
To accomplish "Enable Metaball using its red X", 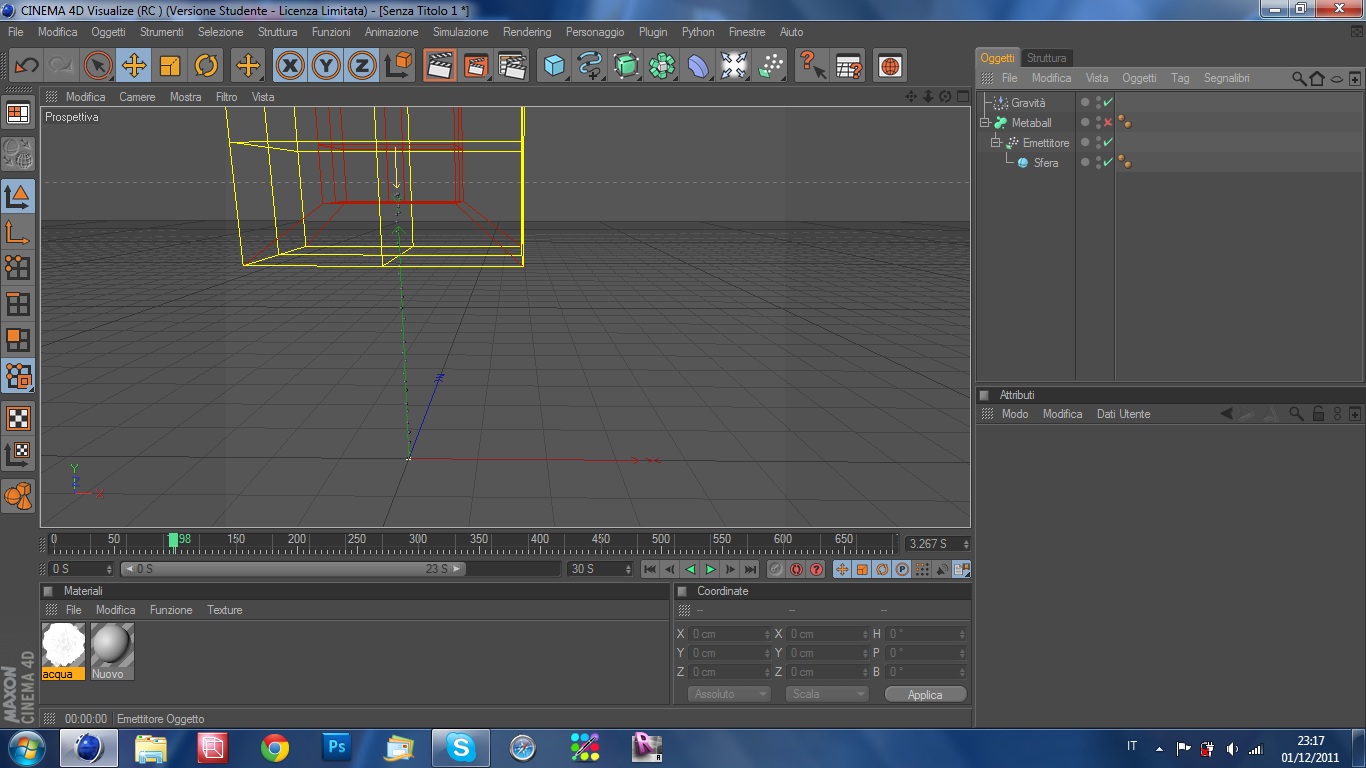I will pos(1108,123).
